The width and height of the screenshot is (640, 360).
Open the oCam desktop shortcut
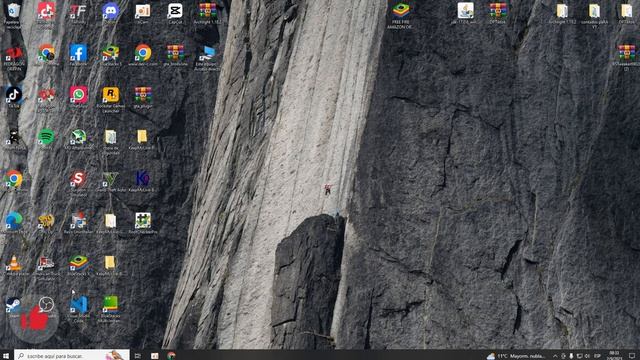(142, 13)
